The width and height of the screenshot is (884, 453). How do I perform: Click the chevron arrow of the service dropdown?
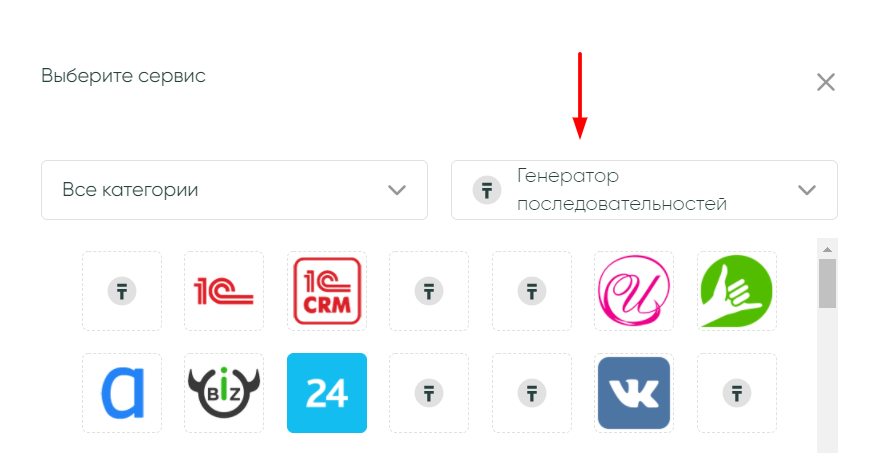pos(807,190)
